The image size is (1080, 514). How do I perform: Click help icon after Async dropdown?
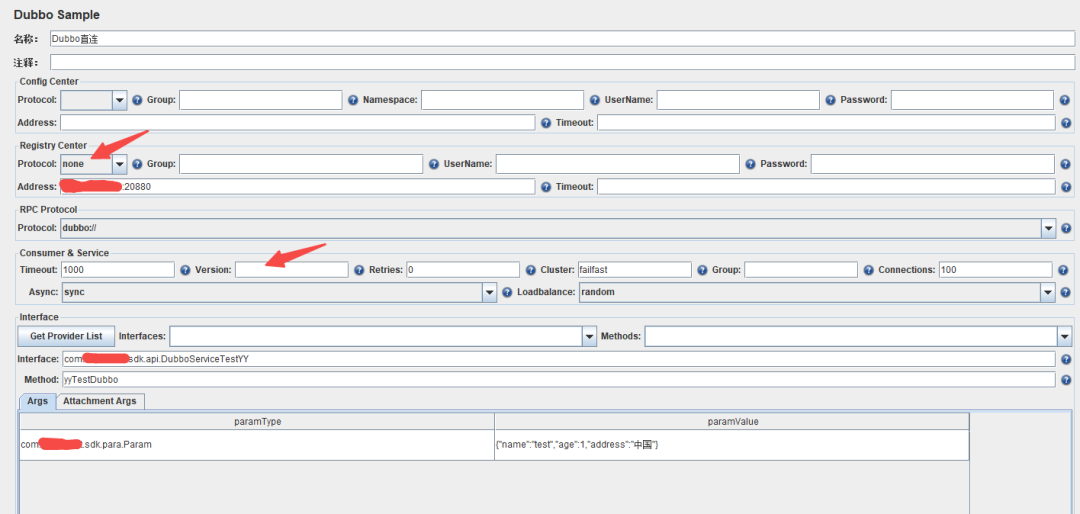508,292
